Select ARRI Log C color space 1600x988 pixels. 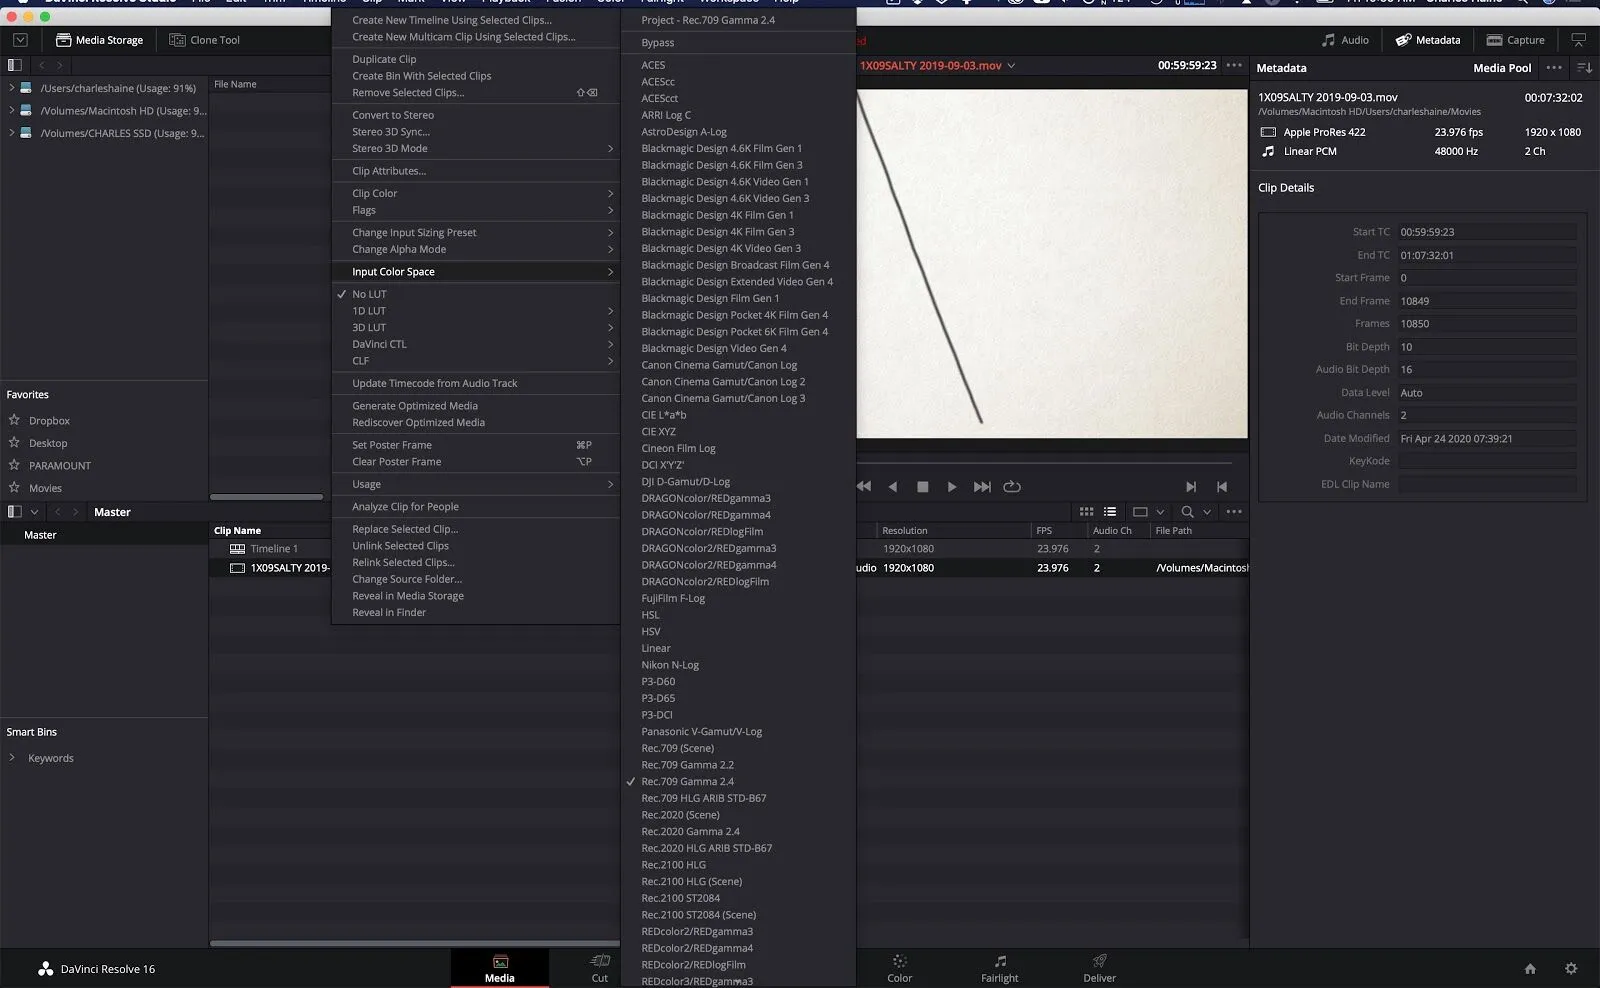[x=738, y=115]
